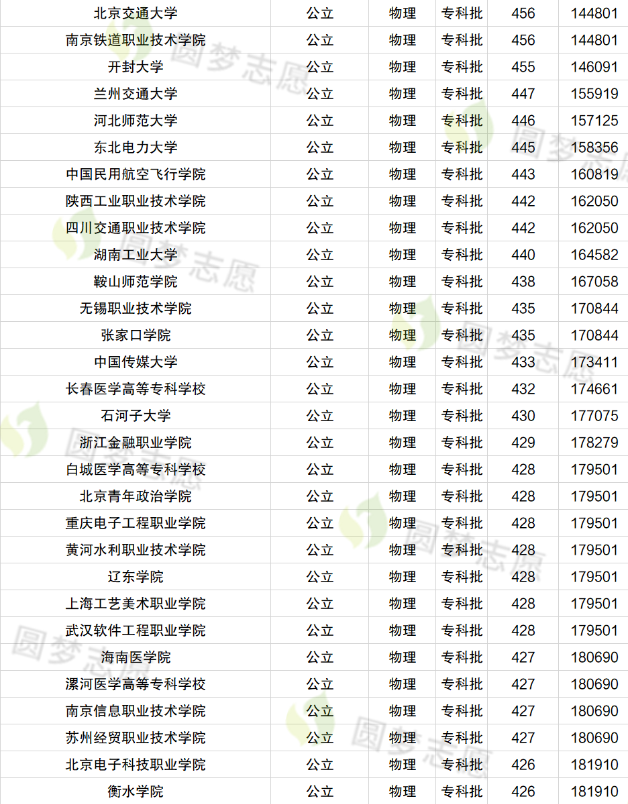The image size is (628, 804).
Task: Select the 兰州交通大学 entry
Action: pos(135,94)
